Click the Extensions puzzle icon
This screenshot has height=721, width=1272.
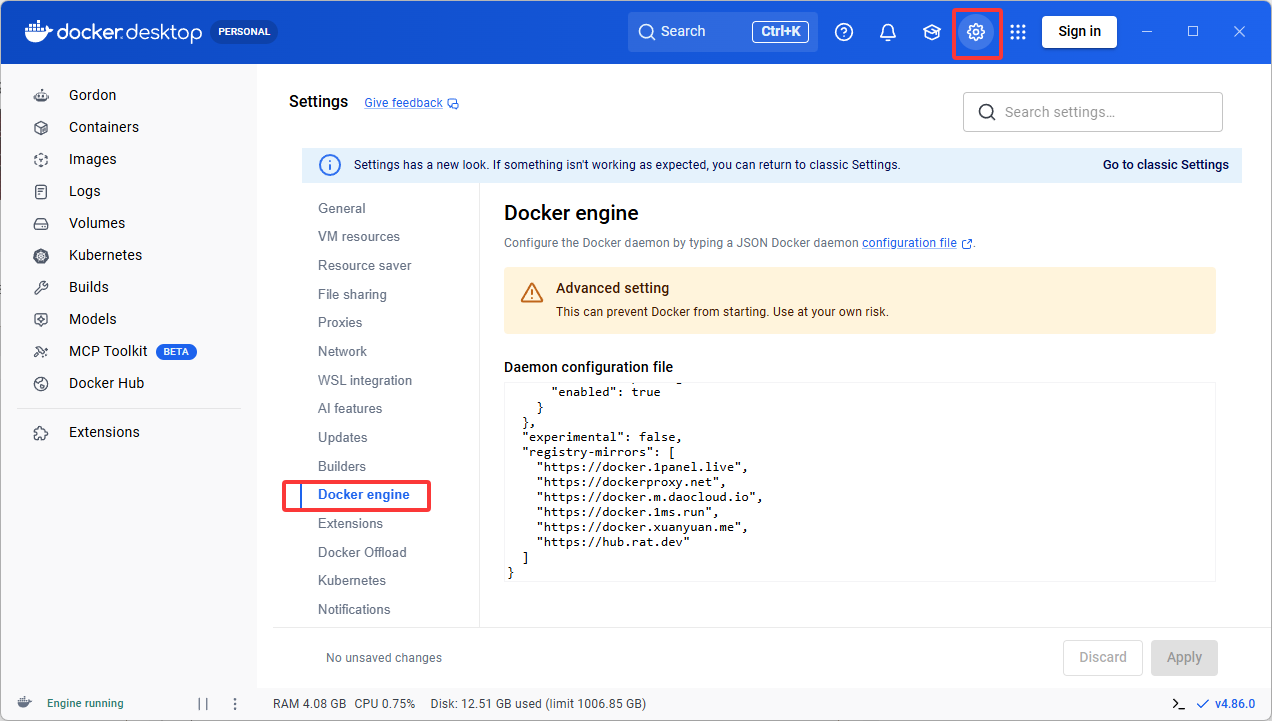[41, 433]
